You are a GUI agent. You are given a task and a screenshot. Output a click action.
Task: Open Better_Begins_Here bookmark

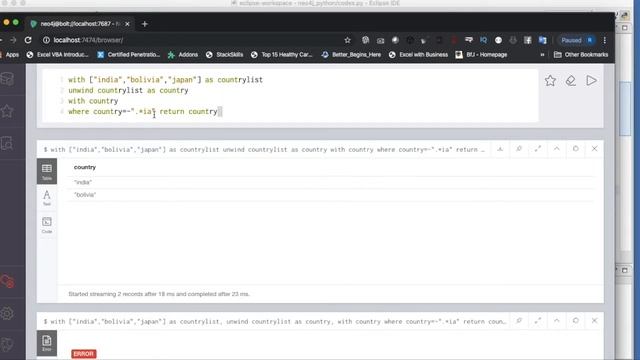pyautogui.click(x=351, y=55)
